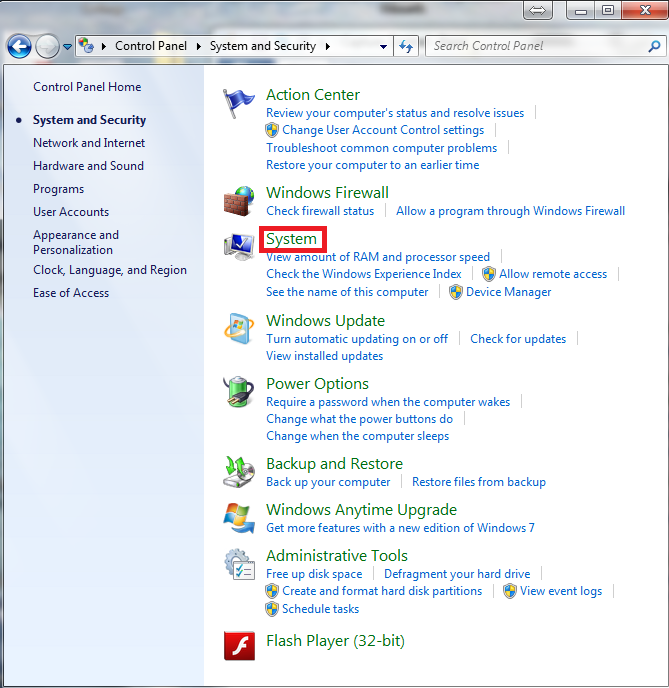Open the Action Center heading link
This screenshot has width=669, height=688.
(x=313, y=95)
